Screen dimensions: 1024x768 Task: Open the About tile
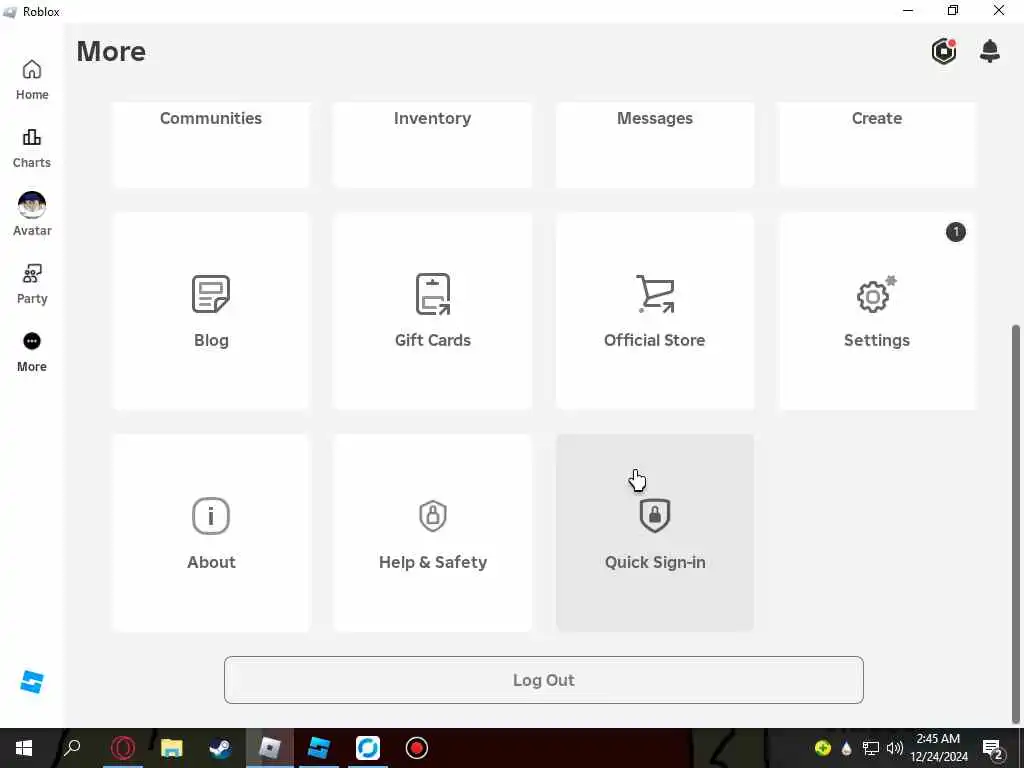[x=211, y=533]
